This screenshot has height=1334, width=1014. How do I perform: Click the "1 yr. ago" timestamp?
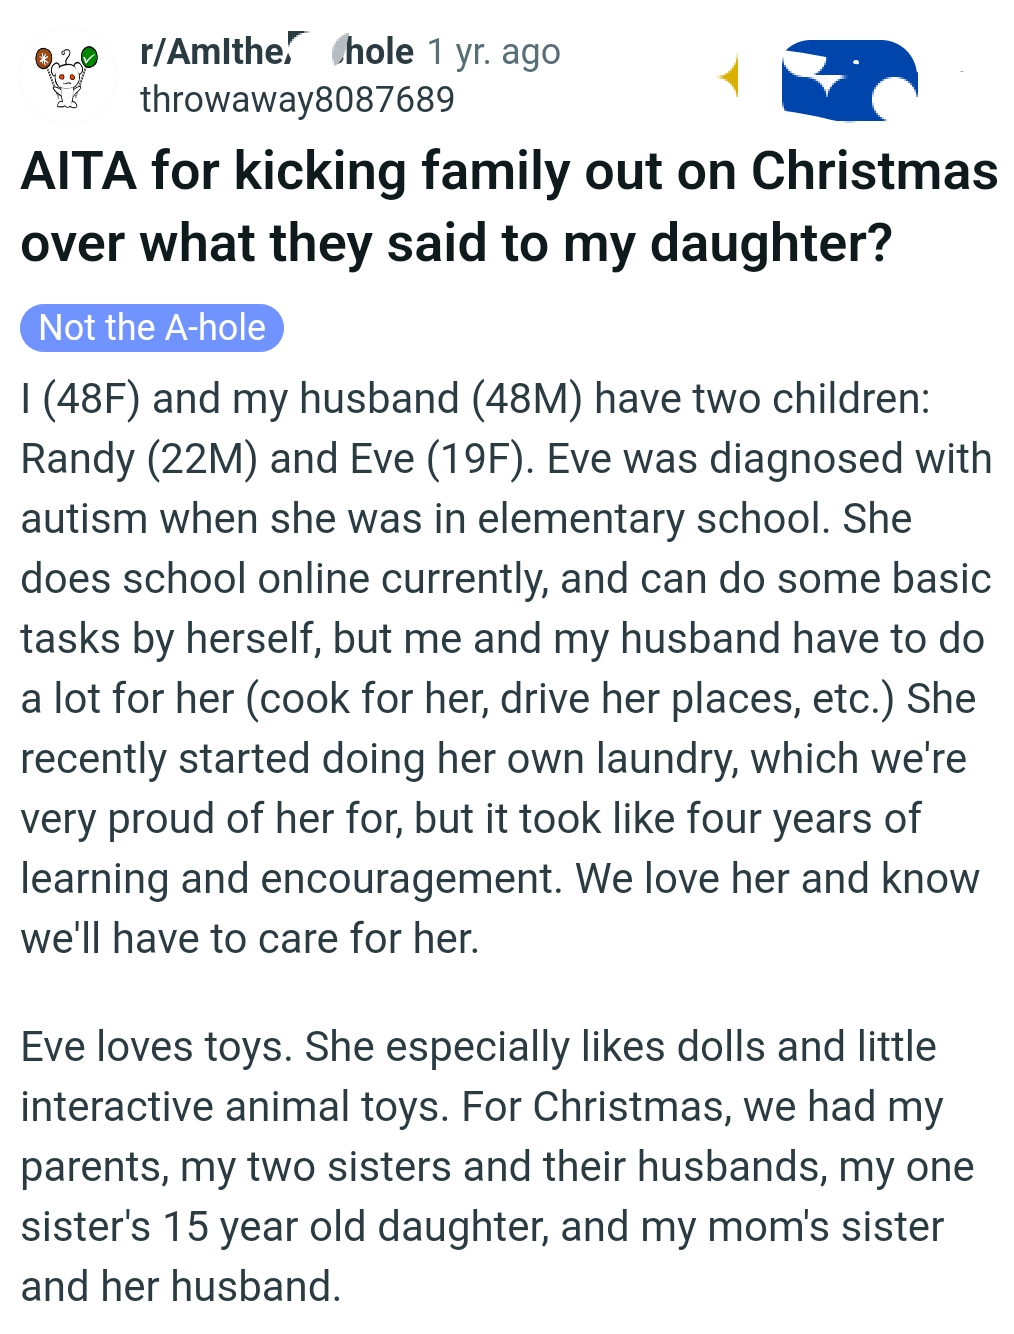[x=494, y=52]
